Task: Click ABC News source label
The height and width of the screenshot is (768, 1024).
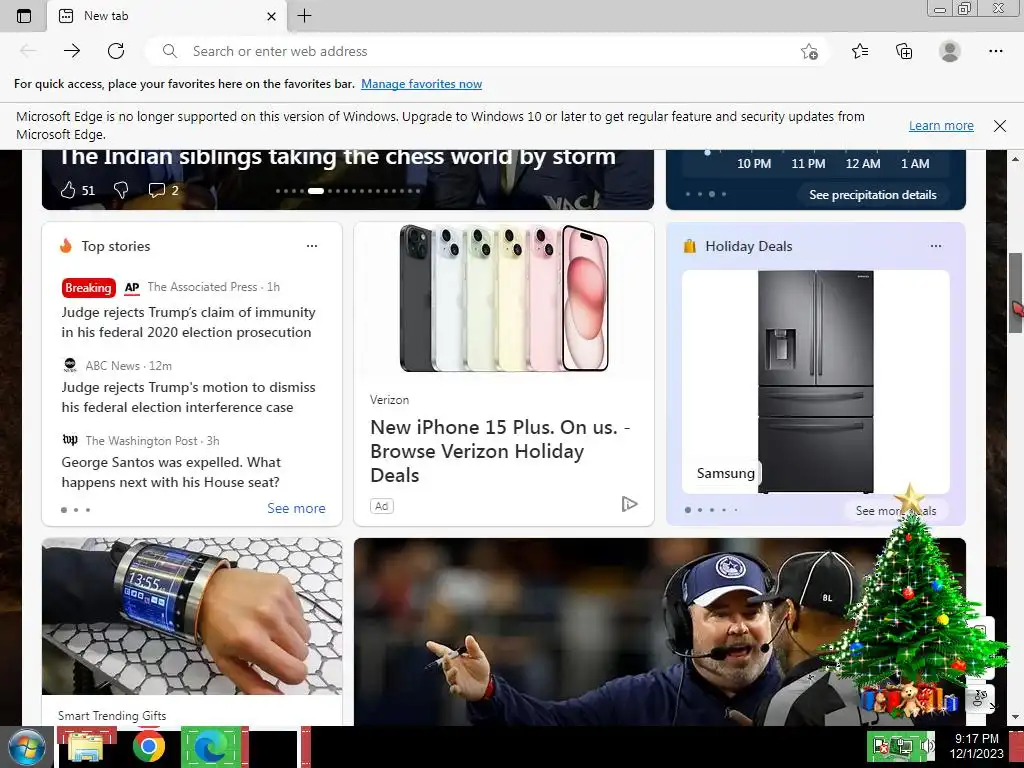Action: (x=112, y=366)
